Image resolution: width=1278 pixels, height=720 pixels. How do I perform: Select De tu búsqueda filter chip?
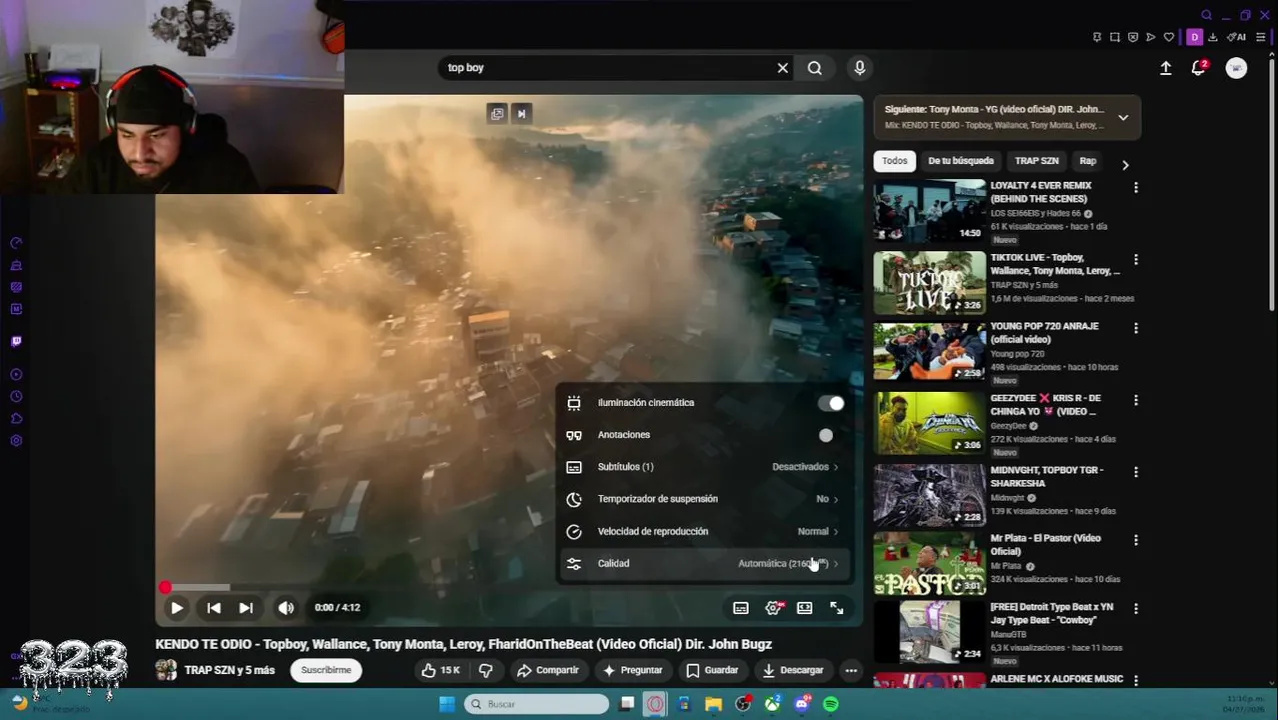(x=961, y=161)
